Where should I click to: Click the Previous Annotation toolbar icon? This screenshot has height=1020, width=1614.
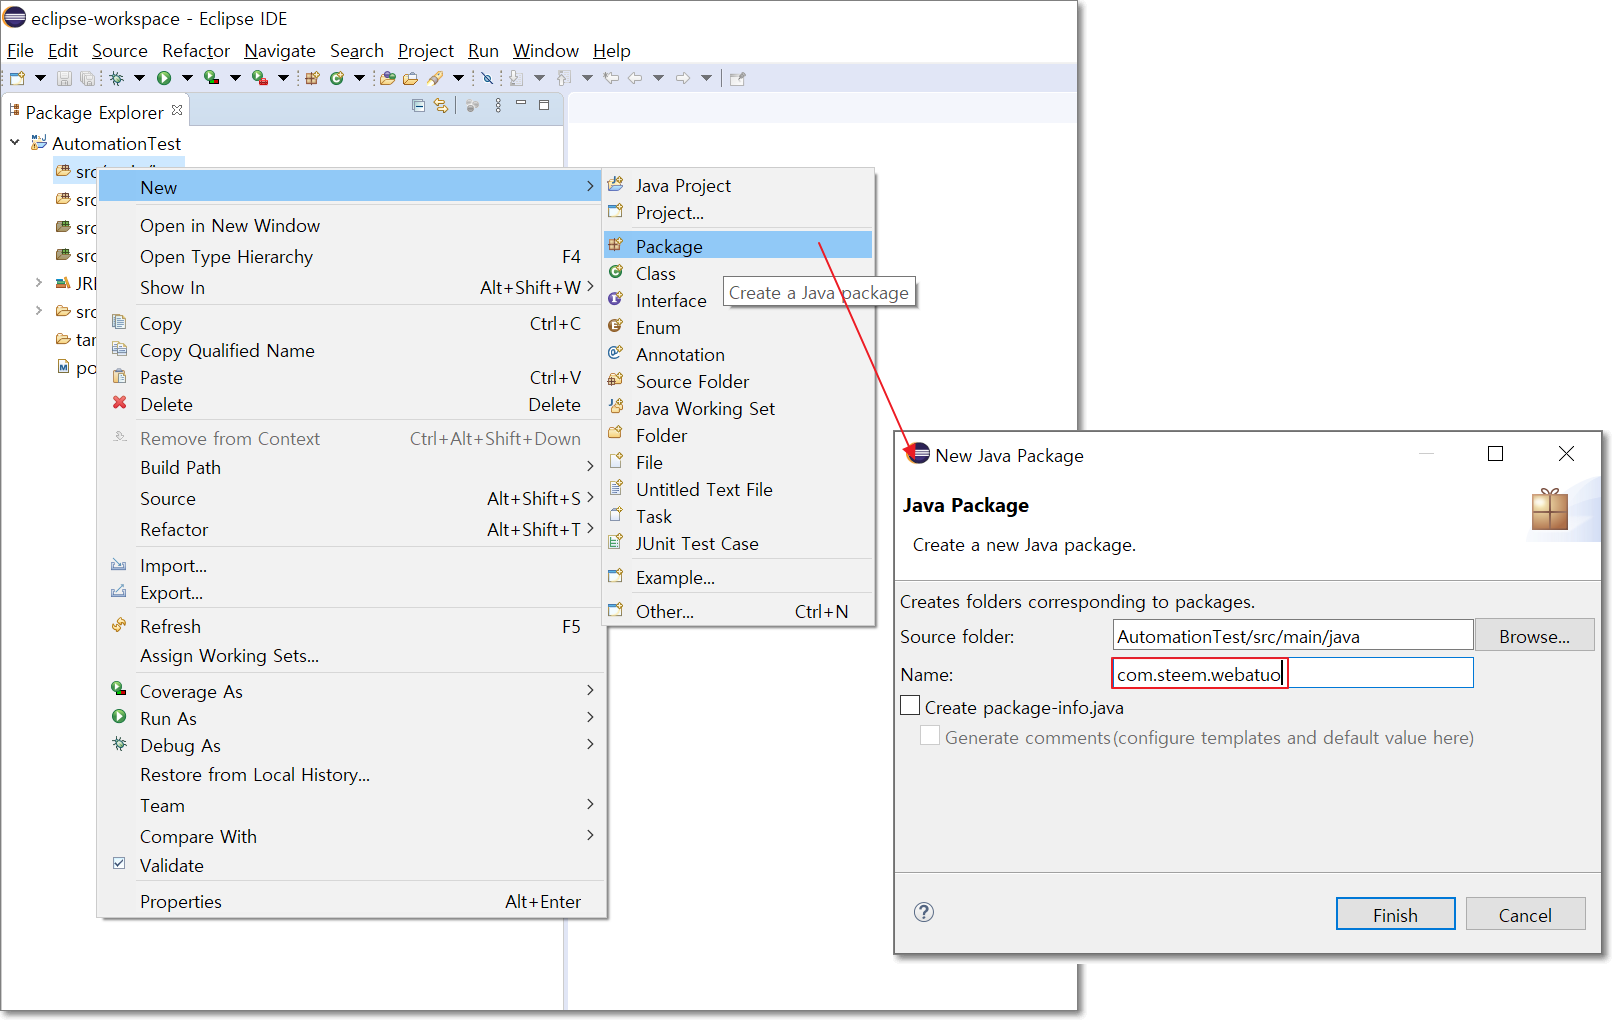pos(564,78)
